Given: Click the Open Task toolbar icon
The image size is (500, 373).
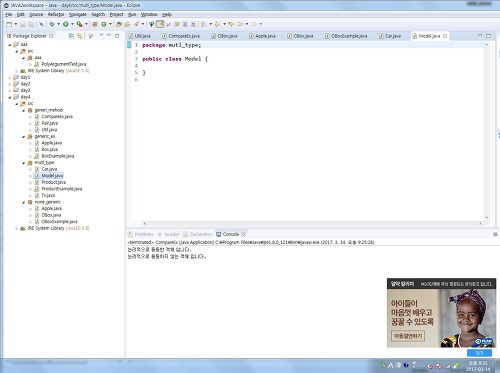Looking at the screenshot, I should (x=127, y=24).
